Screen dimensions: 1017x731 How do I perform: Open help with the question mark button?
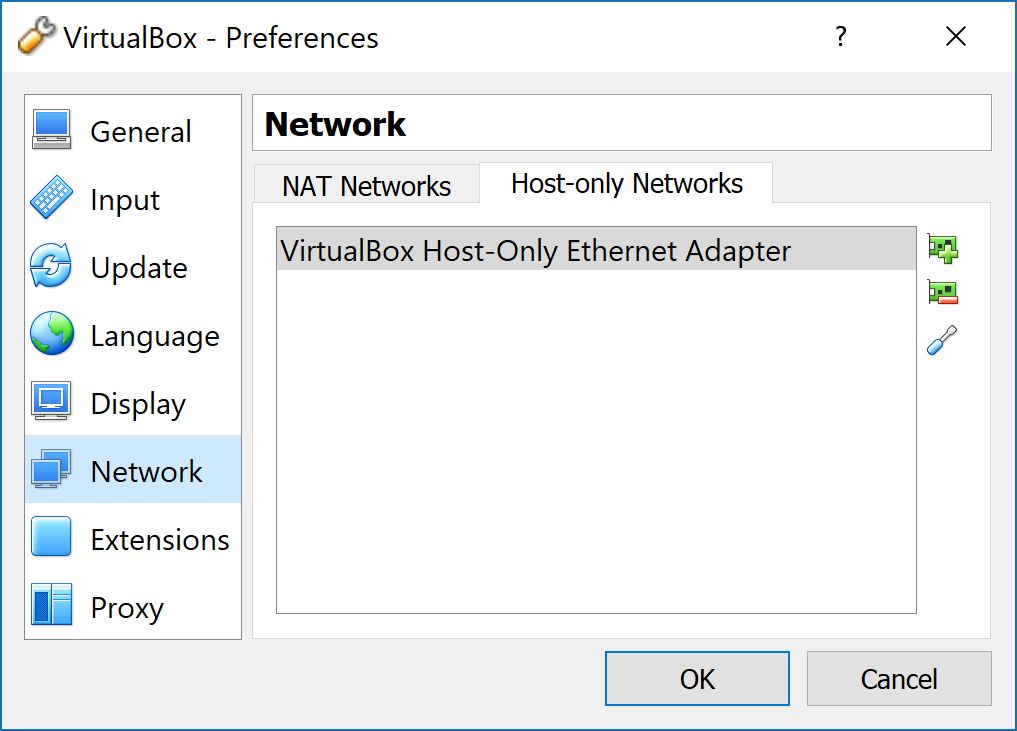[841, 36]
